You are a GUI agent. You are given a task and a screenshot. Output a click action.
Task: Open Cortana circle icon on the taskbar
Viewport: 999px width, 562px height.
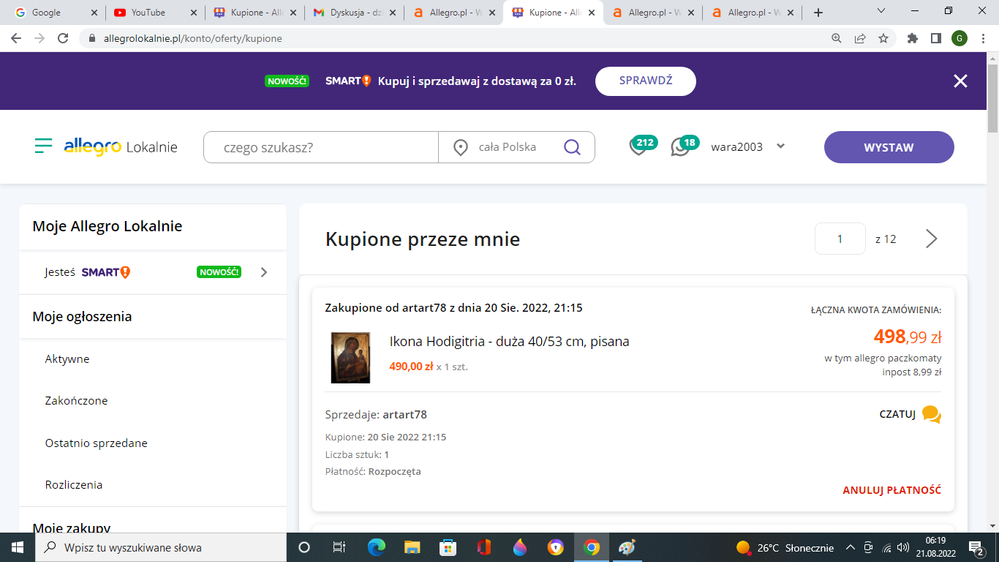[304, 547]
